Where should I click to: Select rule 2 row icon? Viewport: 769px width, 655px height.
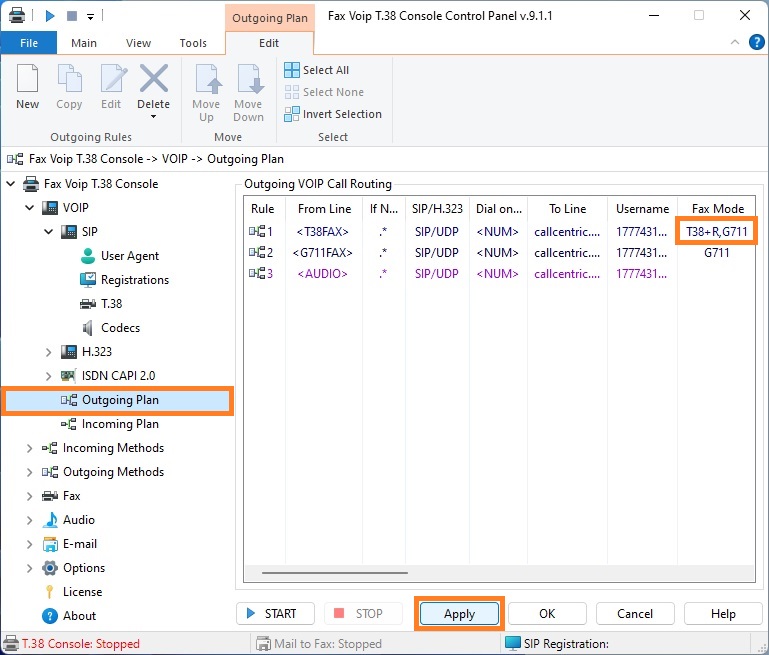[256, 252]
